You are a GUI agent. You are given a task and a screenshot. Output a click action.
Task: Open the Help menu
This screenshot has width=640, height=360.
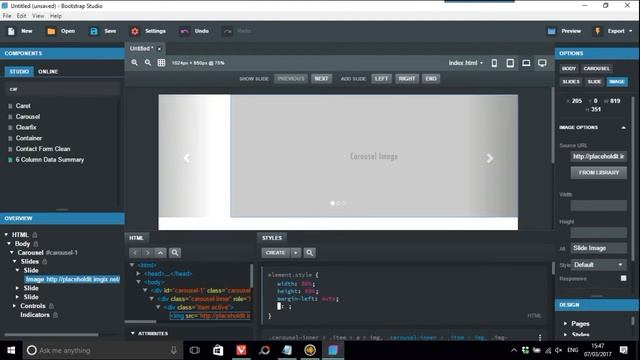click(56, 16)
